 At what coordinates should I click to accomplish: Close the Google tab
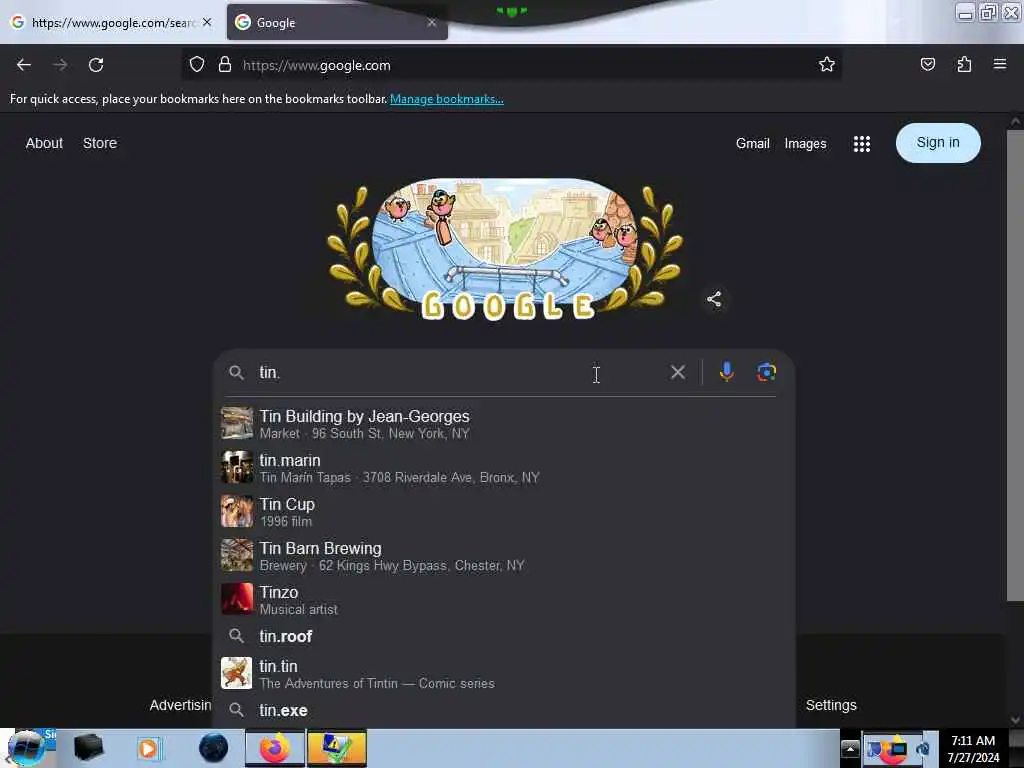(432, 23)
